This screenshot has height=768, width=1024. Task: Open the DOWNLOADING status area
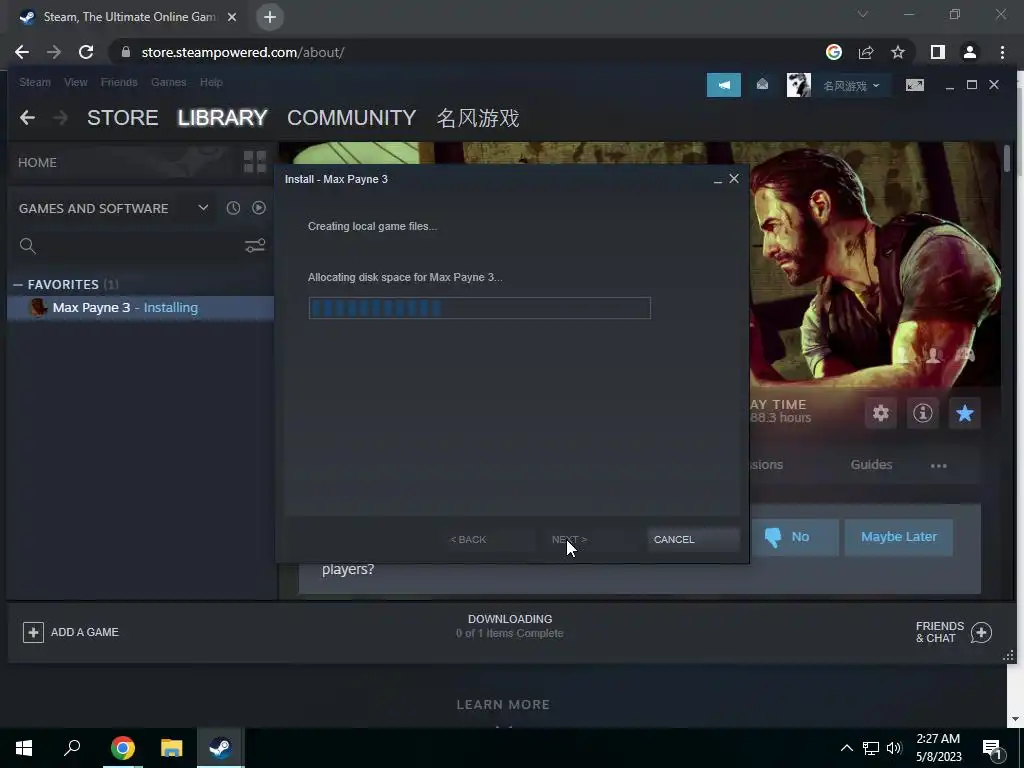509,626
